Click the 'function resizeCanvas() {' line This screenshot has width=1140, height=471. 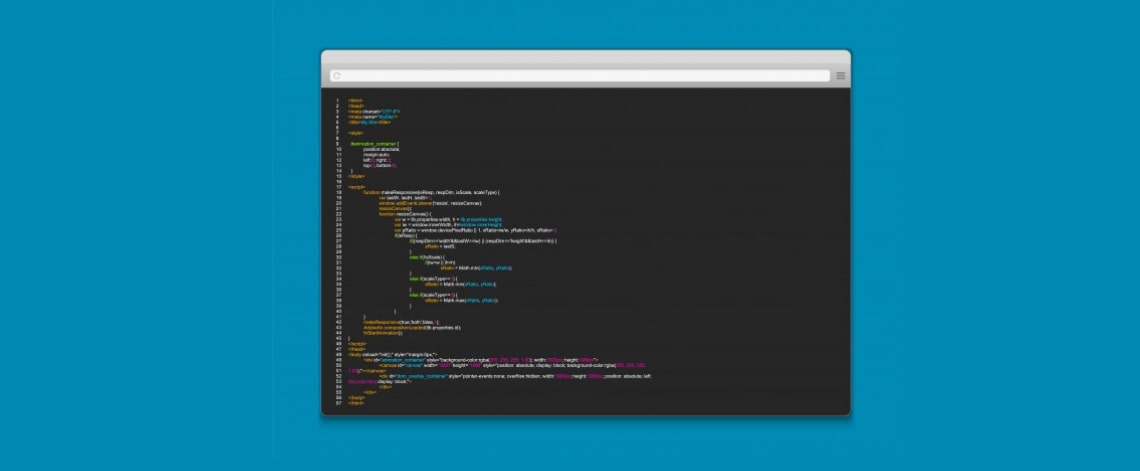[405, 214]
